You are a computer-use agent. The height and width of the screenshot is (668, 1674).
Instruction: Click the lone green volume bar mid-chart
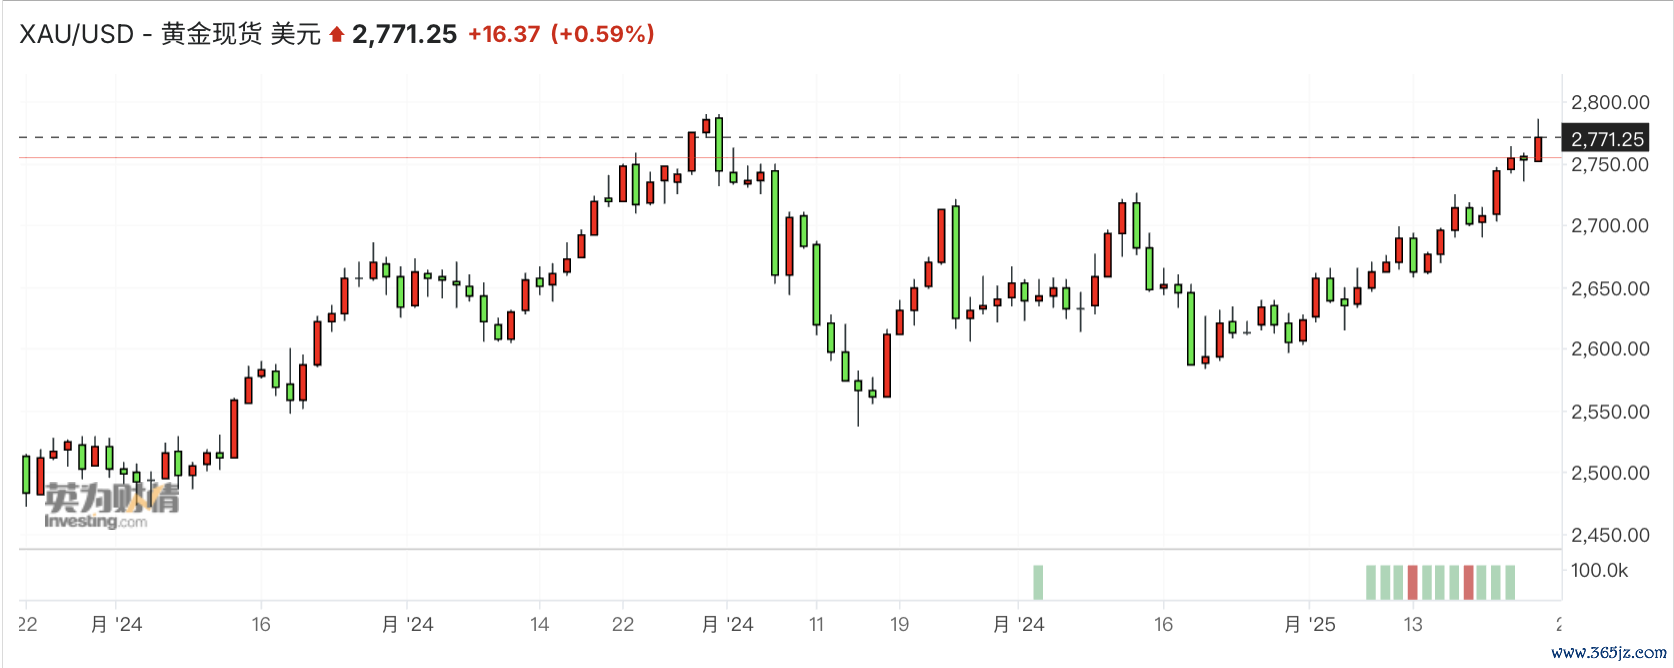click(x=1038, y=583)
